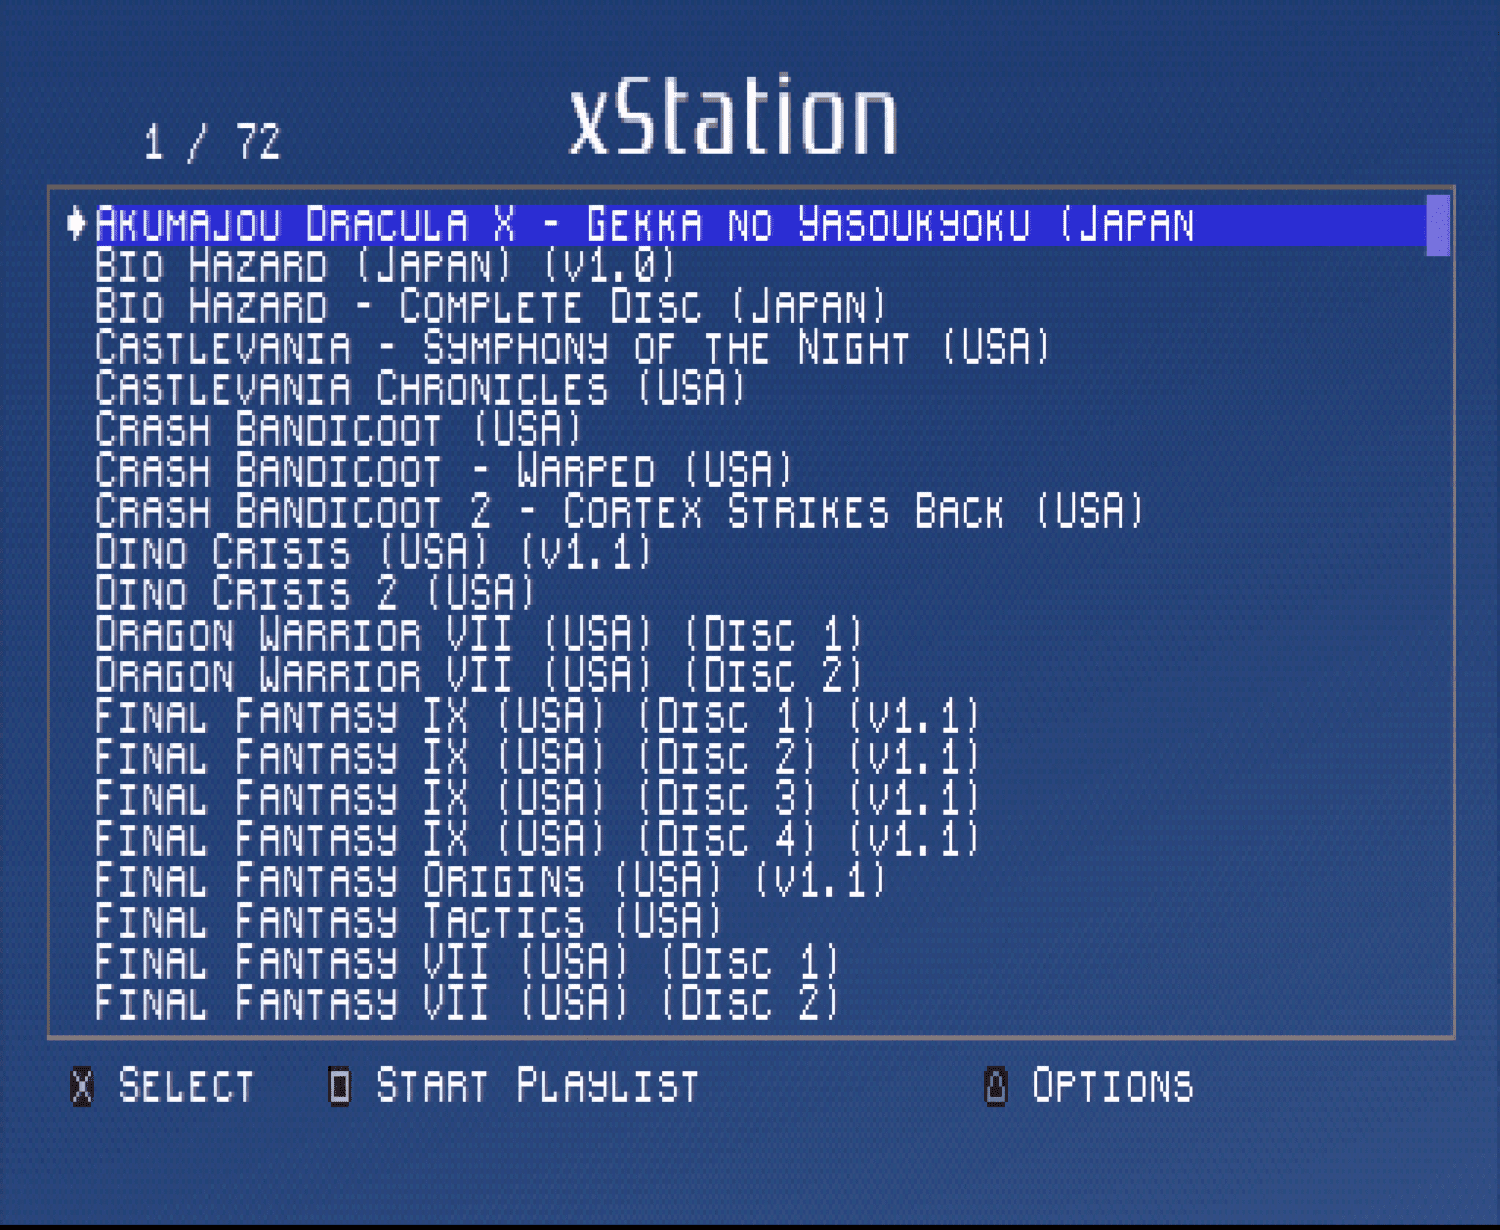Start Playlist from the bottom bar
The height and width of the screenshot is (1230, 1500).
[535, 1087]
